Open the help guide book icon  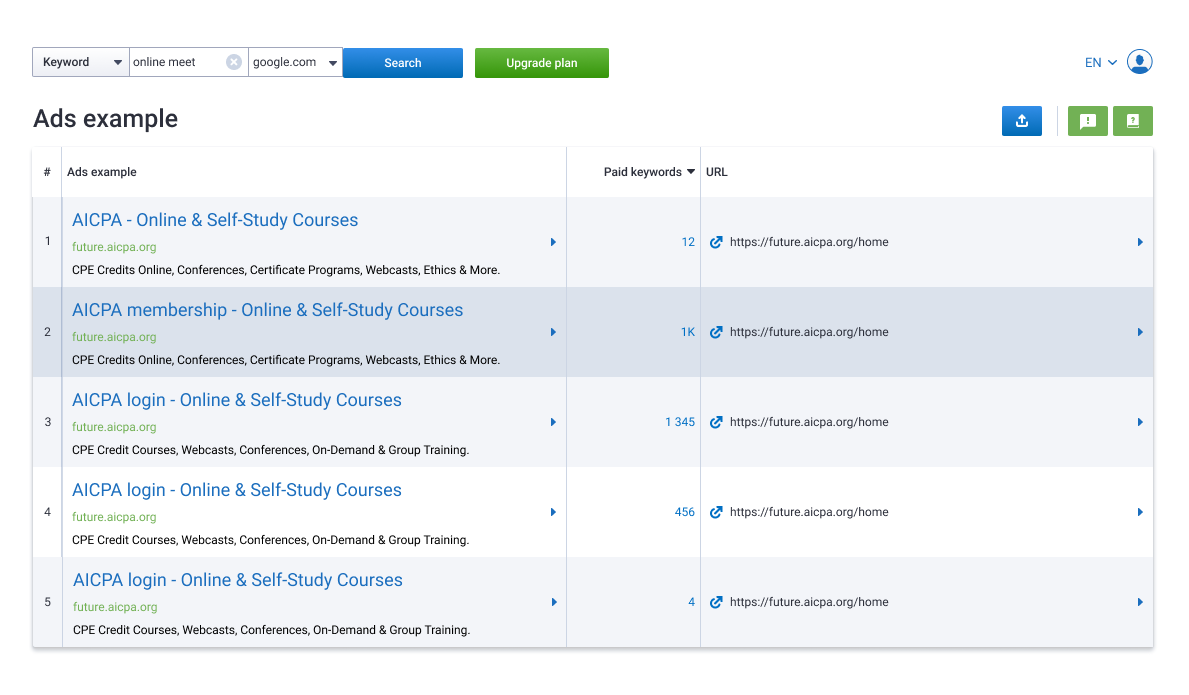[1132, 121]
